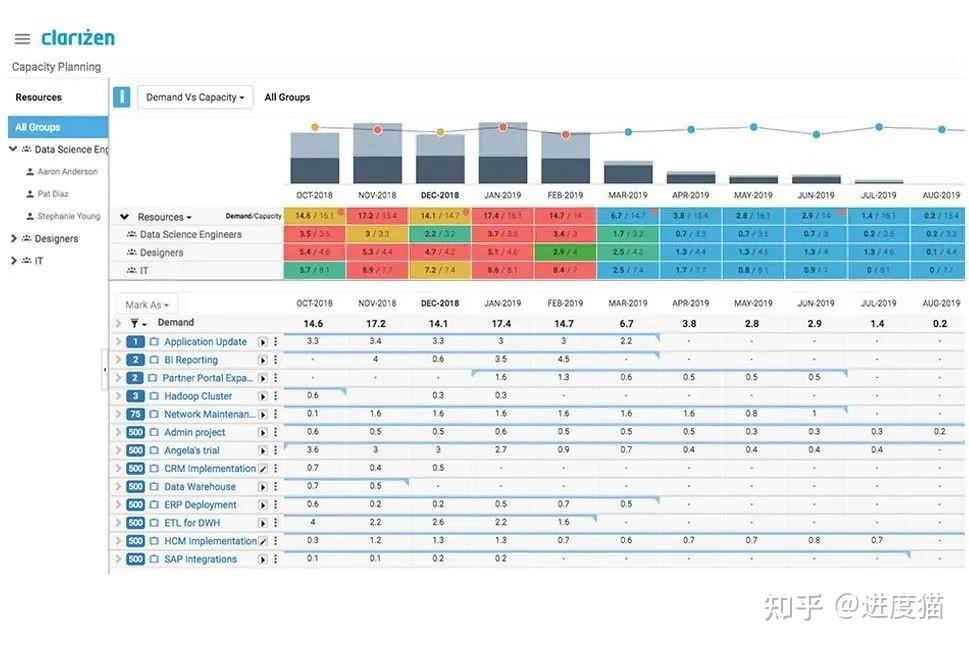Open the filter funnel in the Demand row

point(135,323)
